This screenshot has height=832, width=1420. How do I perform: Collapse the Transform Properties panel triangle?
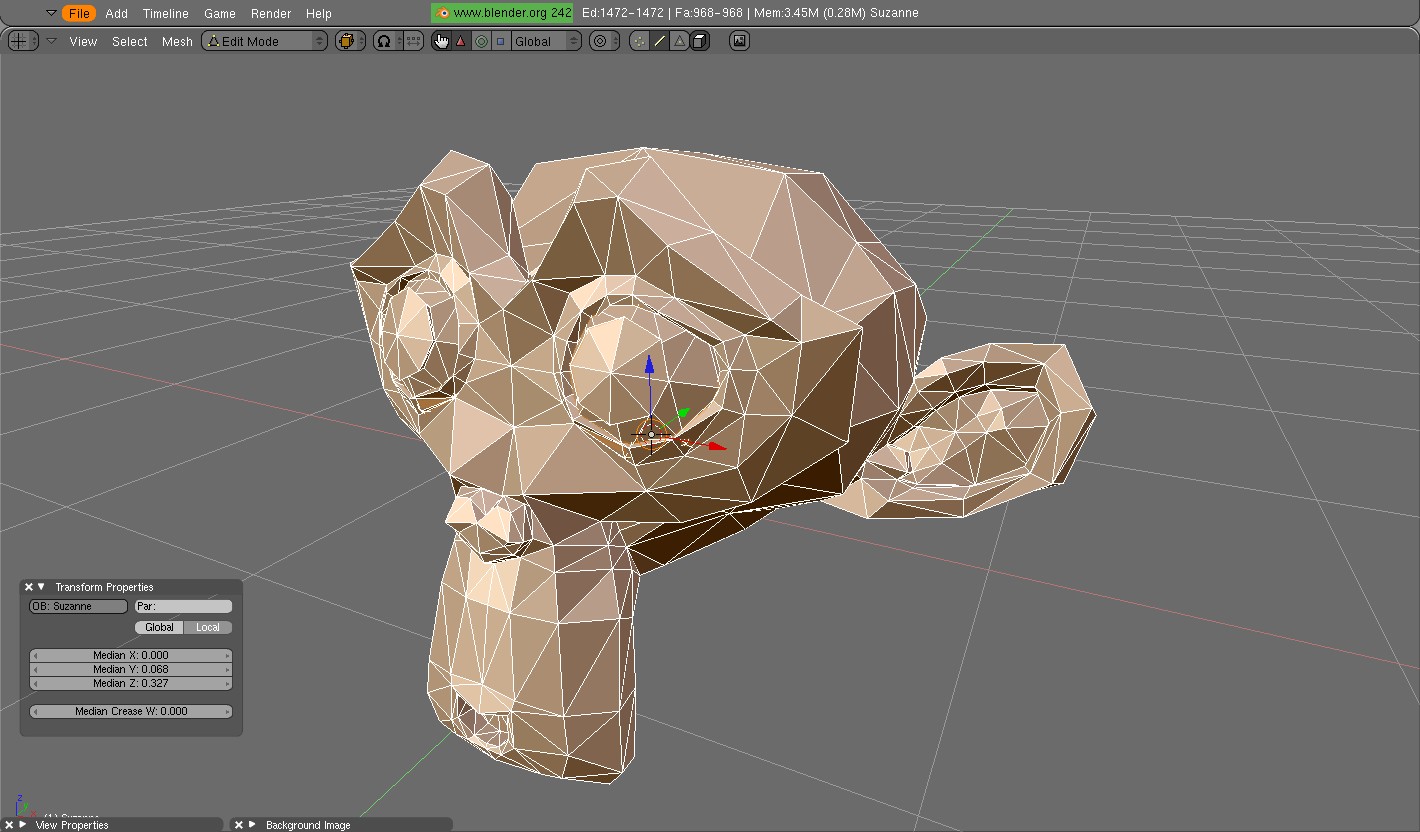(x=41, y=587)
